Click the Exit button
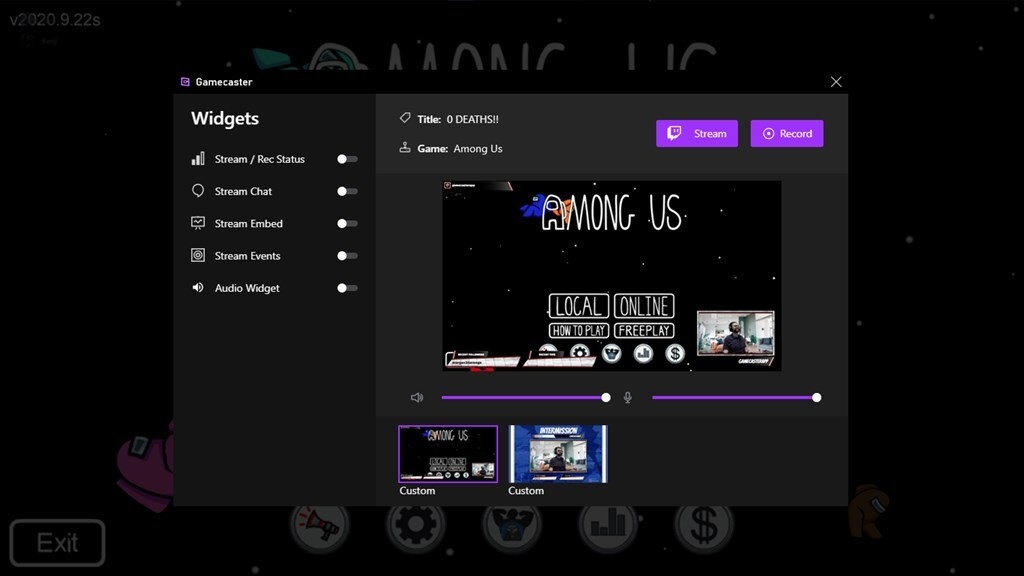Image resolution: width=1024 pixels, height=576 pixels. click(57, 543)
